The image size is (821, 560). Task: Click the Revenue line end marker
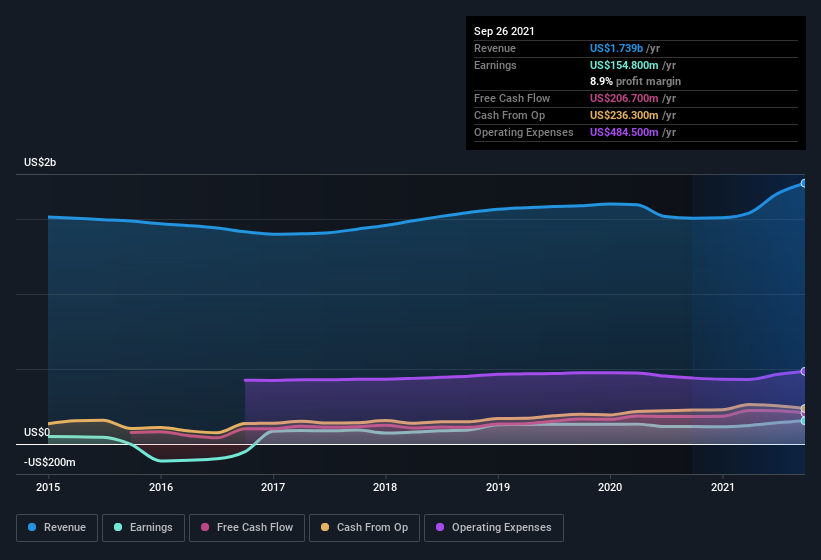(x=804, y=183)
